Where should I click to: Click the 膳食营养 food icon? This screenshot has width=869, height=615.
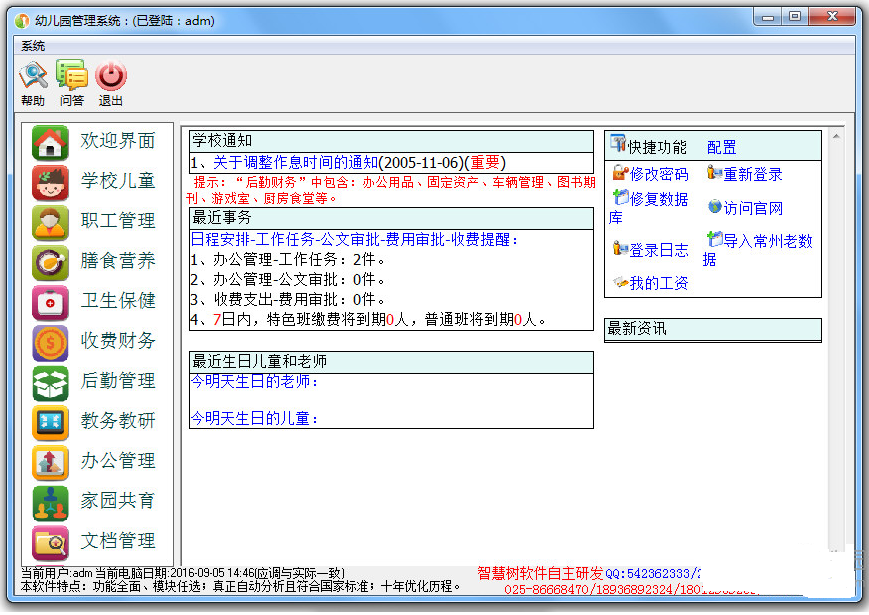(x=50, y=262)
